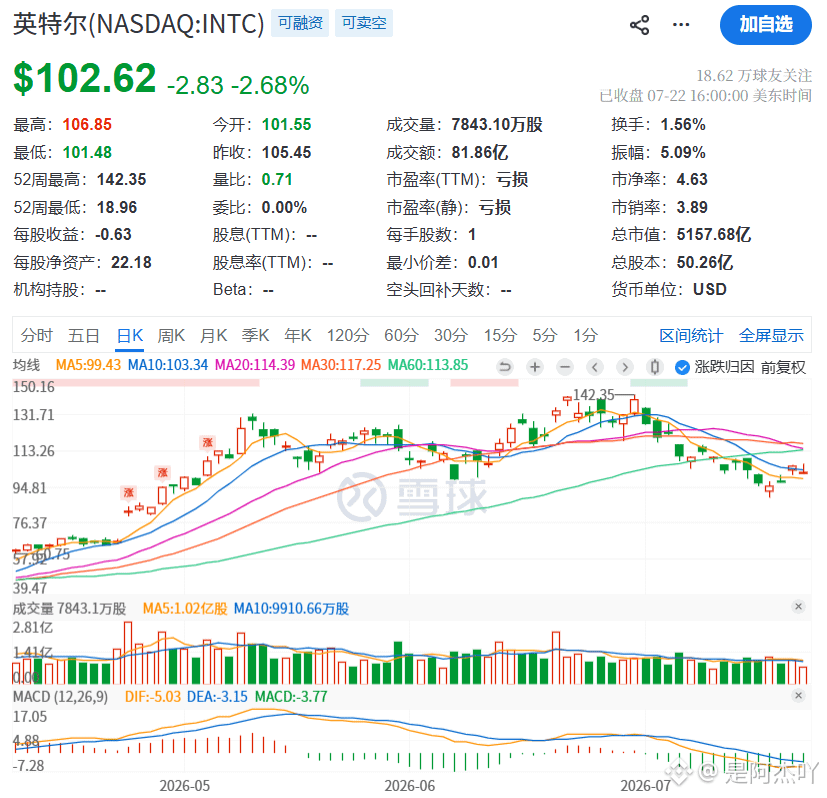The image size is (827, 798).
Task: Click the 英特尔(NASDAQ:INTC) stock title
Action: [x=138, y=24]
